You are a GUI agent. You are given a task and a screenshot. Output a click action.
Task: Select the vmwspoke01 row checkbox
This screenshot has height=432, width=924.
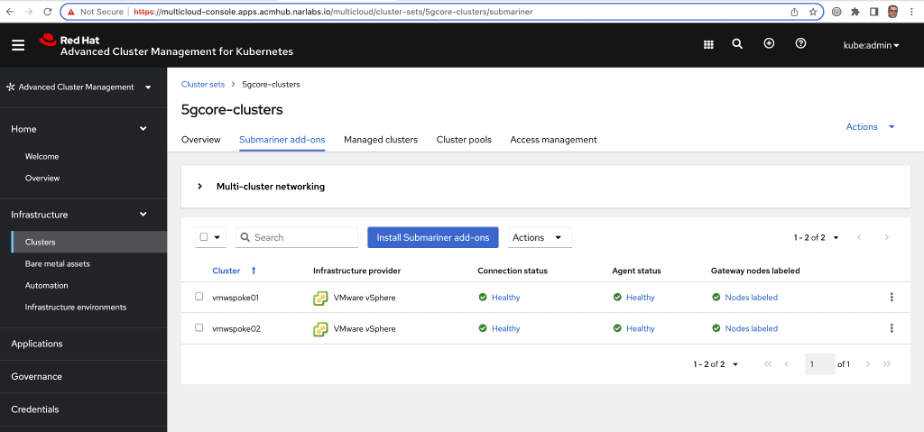coord(199,297)
